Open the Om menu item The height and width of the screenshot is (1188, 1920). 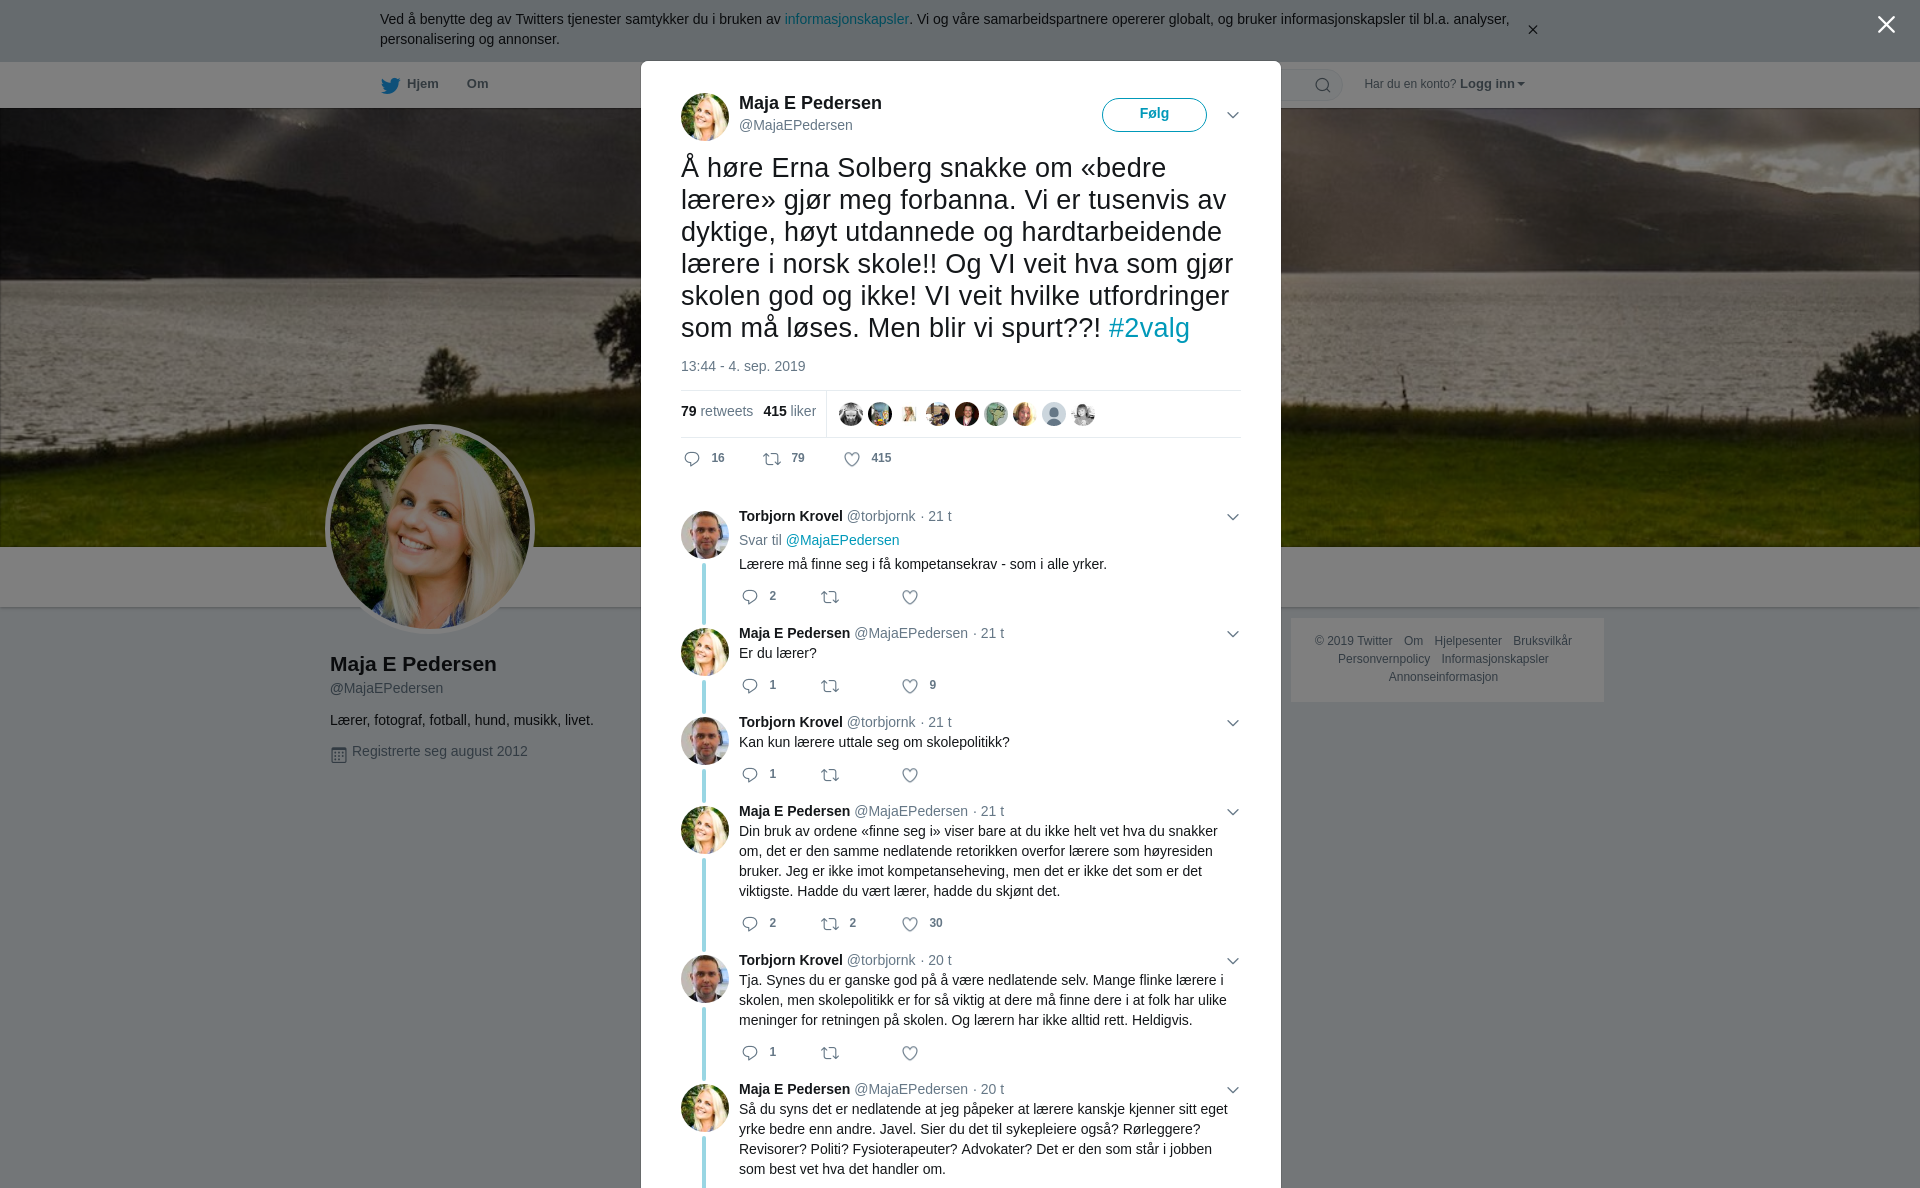477,84
